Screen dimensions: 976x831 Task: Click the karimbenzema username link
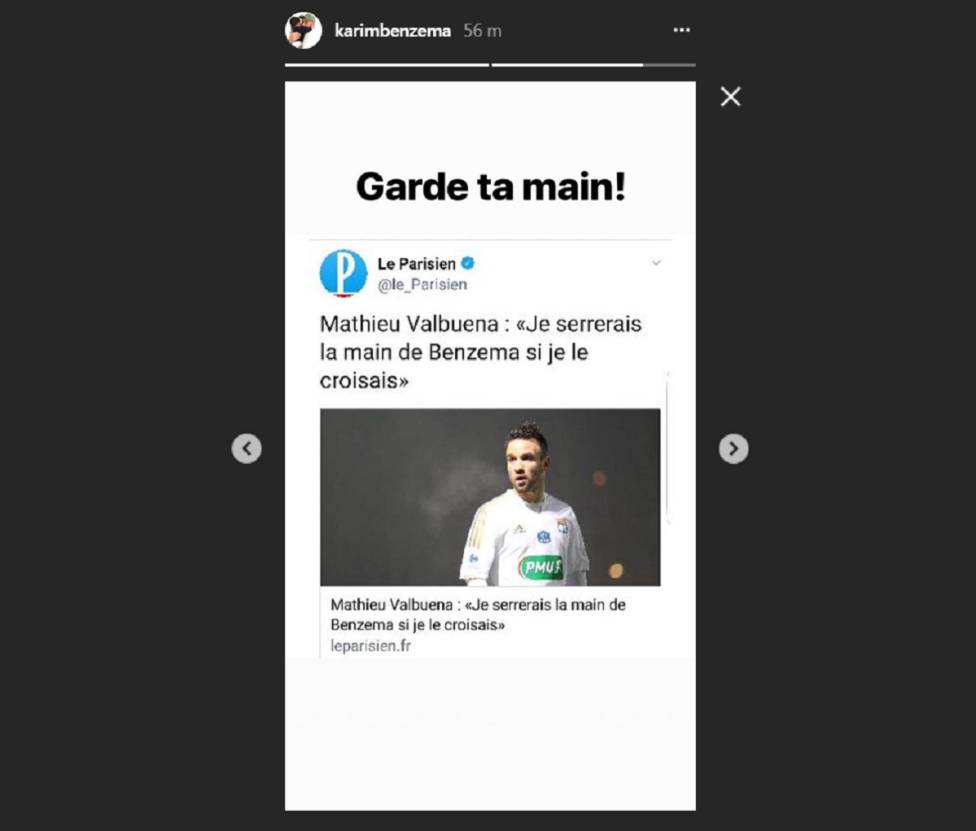tap(392, 31)
